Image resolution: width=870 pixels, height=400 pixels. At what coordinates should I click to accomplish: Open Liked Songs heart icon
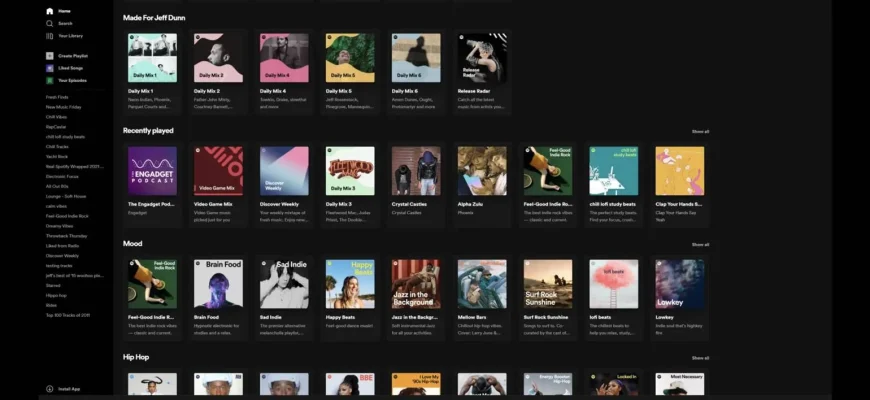point(49,68)
